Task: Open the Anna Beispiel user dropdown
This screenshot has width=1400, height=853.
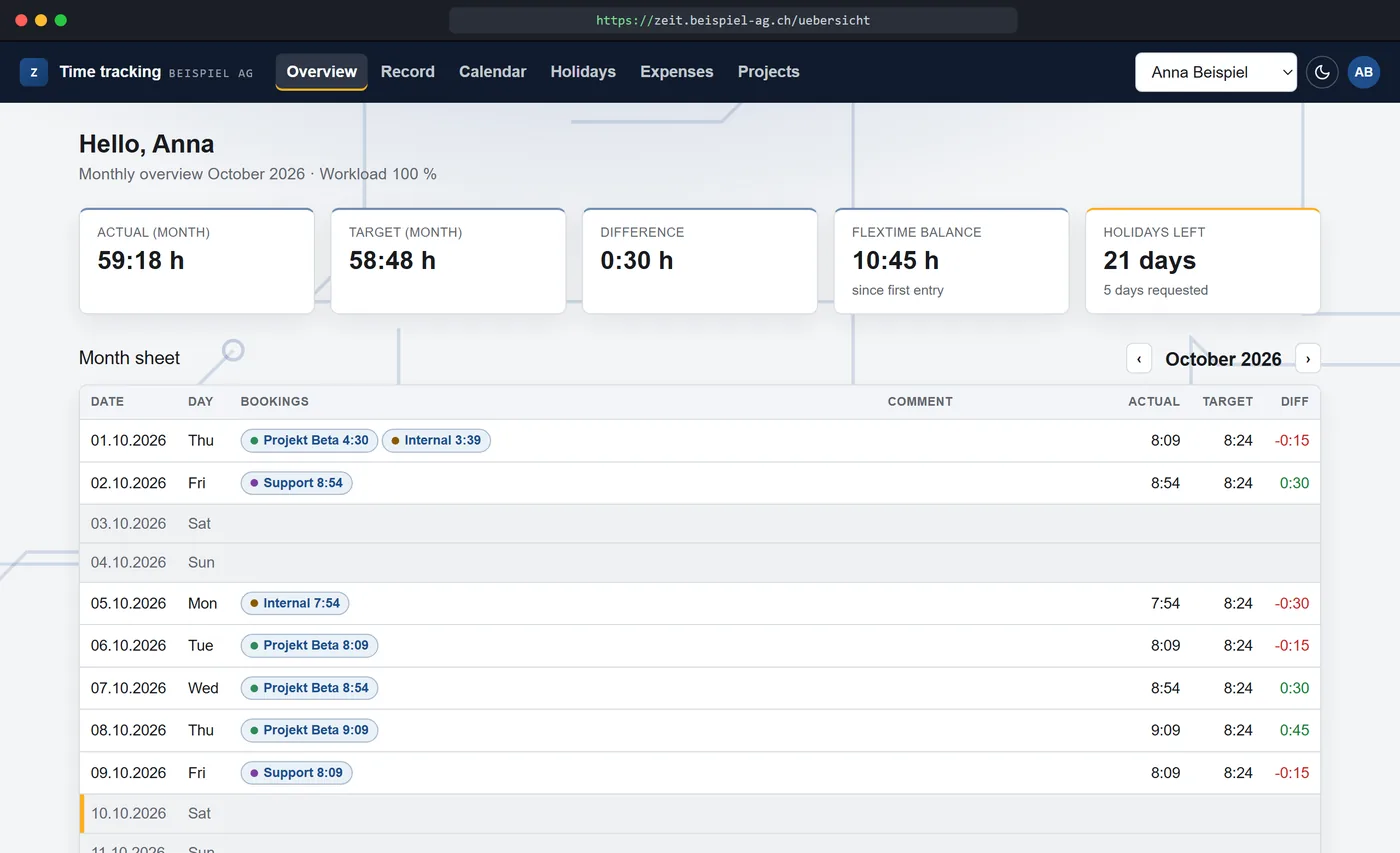Action: pyautogui.click(x=1216, y=72)
